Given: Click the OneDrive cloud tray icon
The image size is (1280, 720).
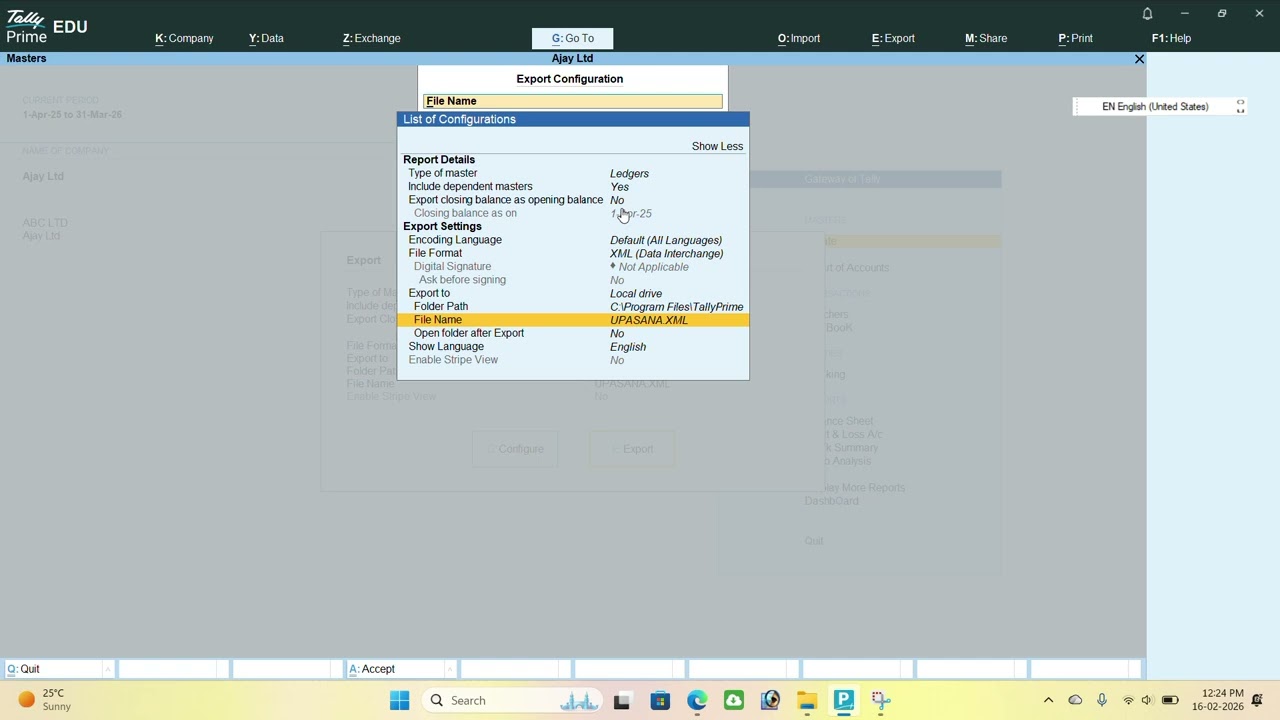Looking at the screenshot, I should (x=1075, y=700).
